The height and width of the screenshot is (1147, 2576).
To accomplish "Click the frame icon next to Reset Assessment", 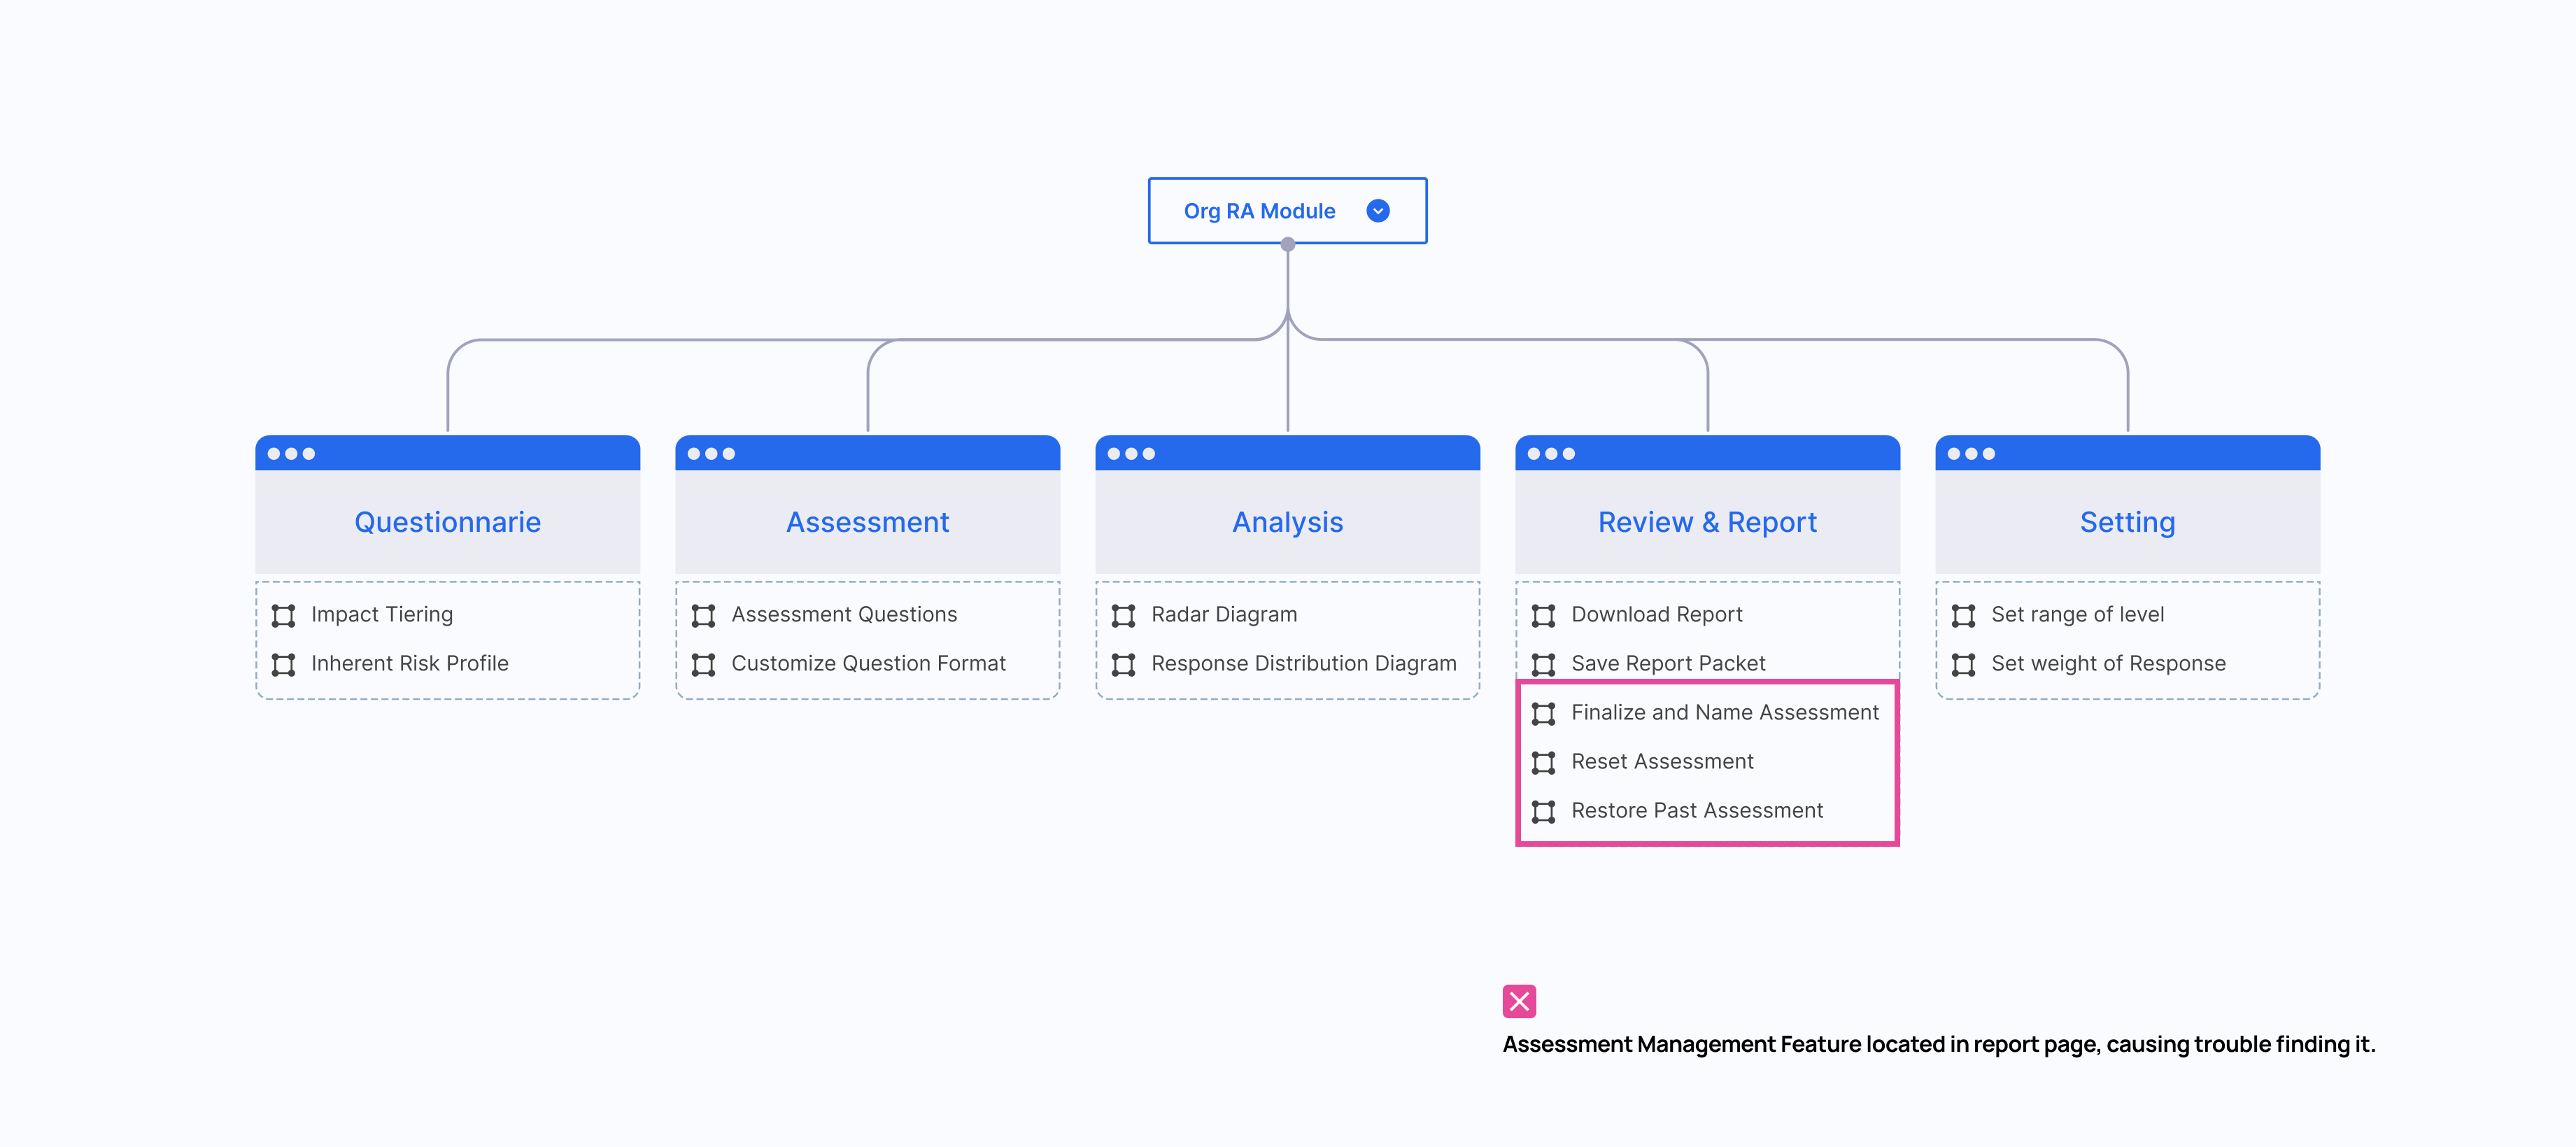I will click(1543, 762).
